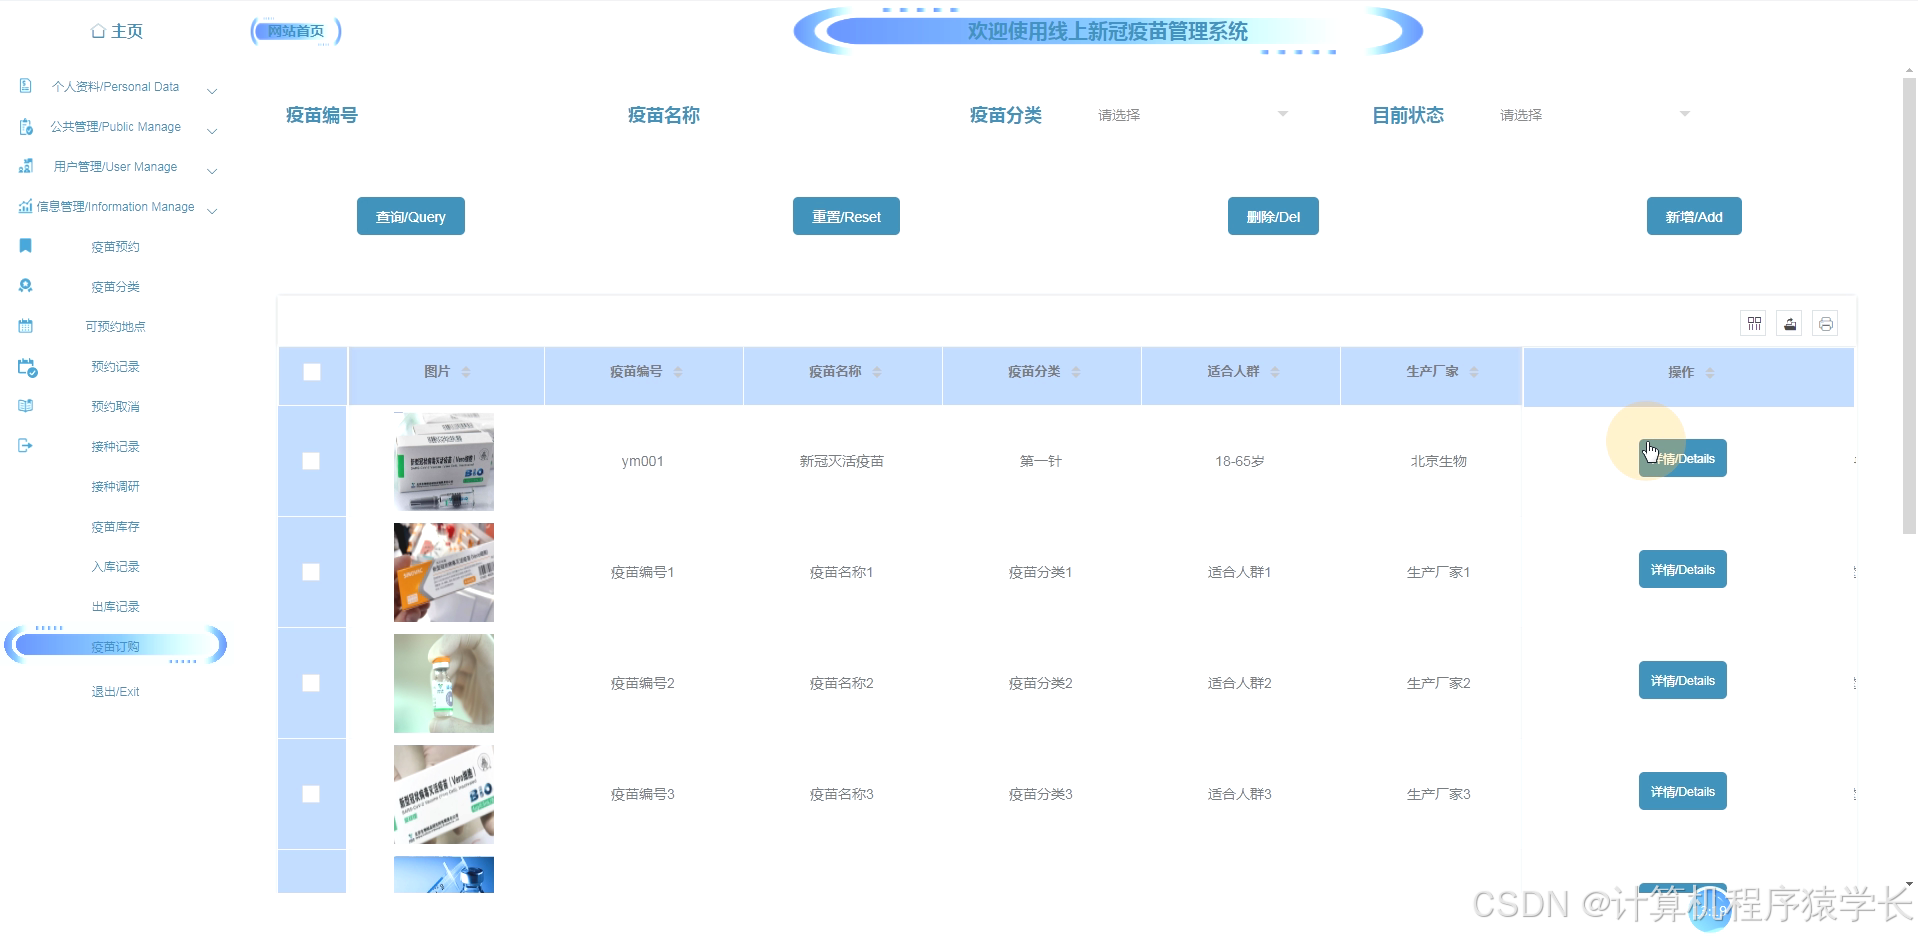Click the Information Manage chart icon
The width and height of the screenshot is (1918, 936).
tap(25, 206)
